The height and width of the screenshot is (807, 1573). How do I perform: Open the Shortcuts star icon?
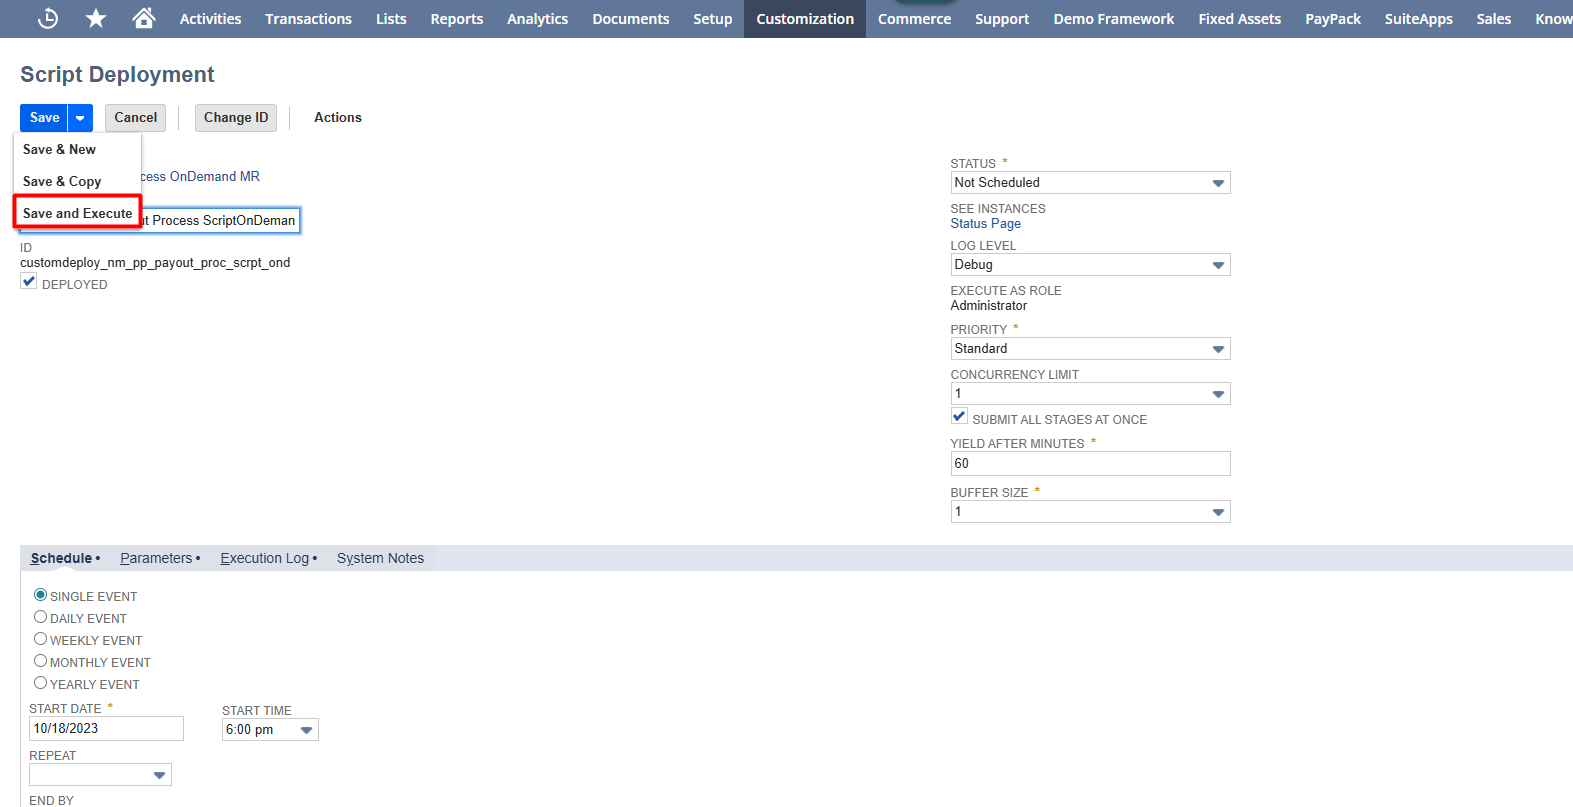tap(96, 18)
